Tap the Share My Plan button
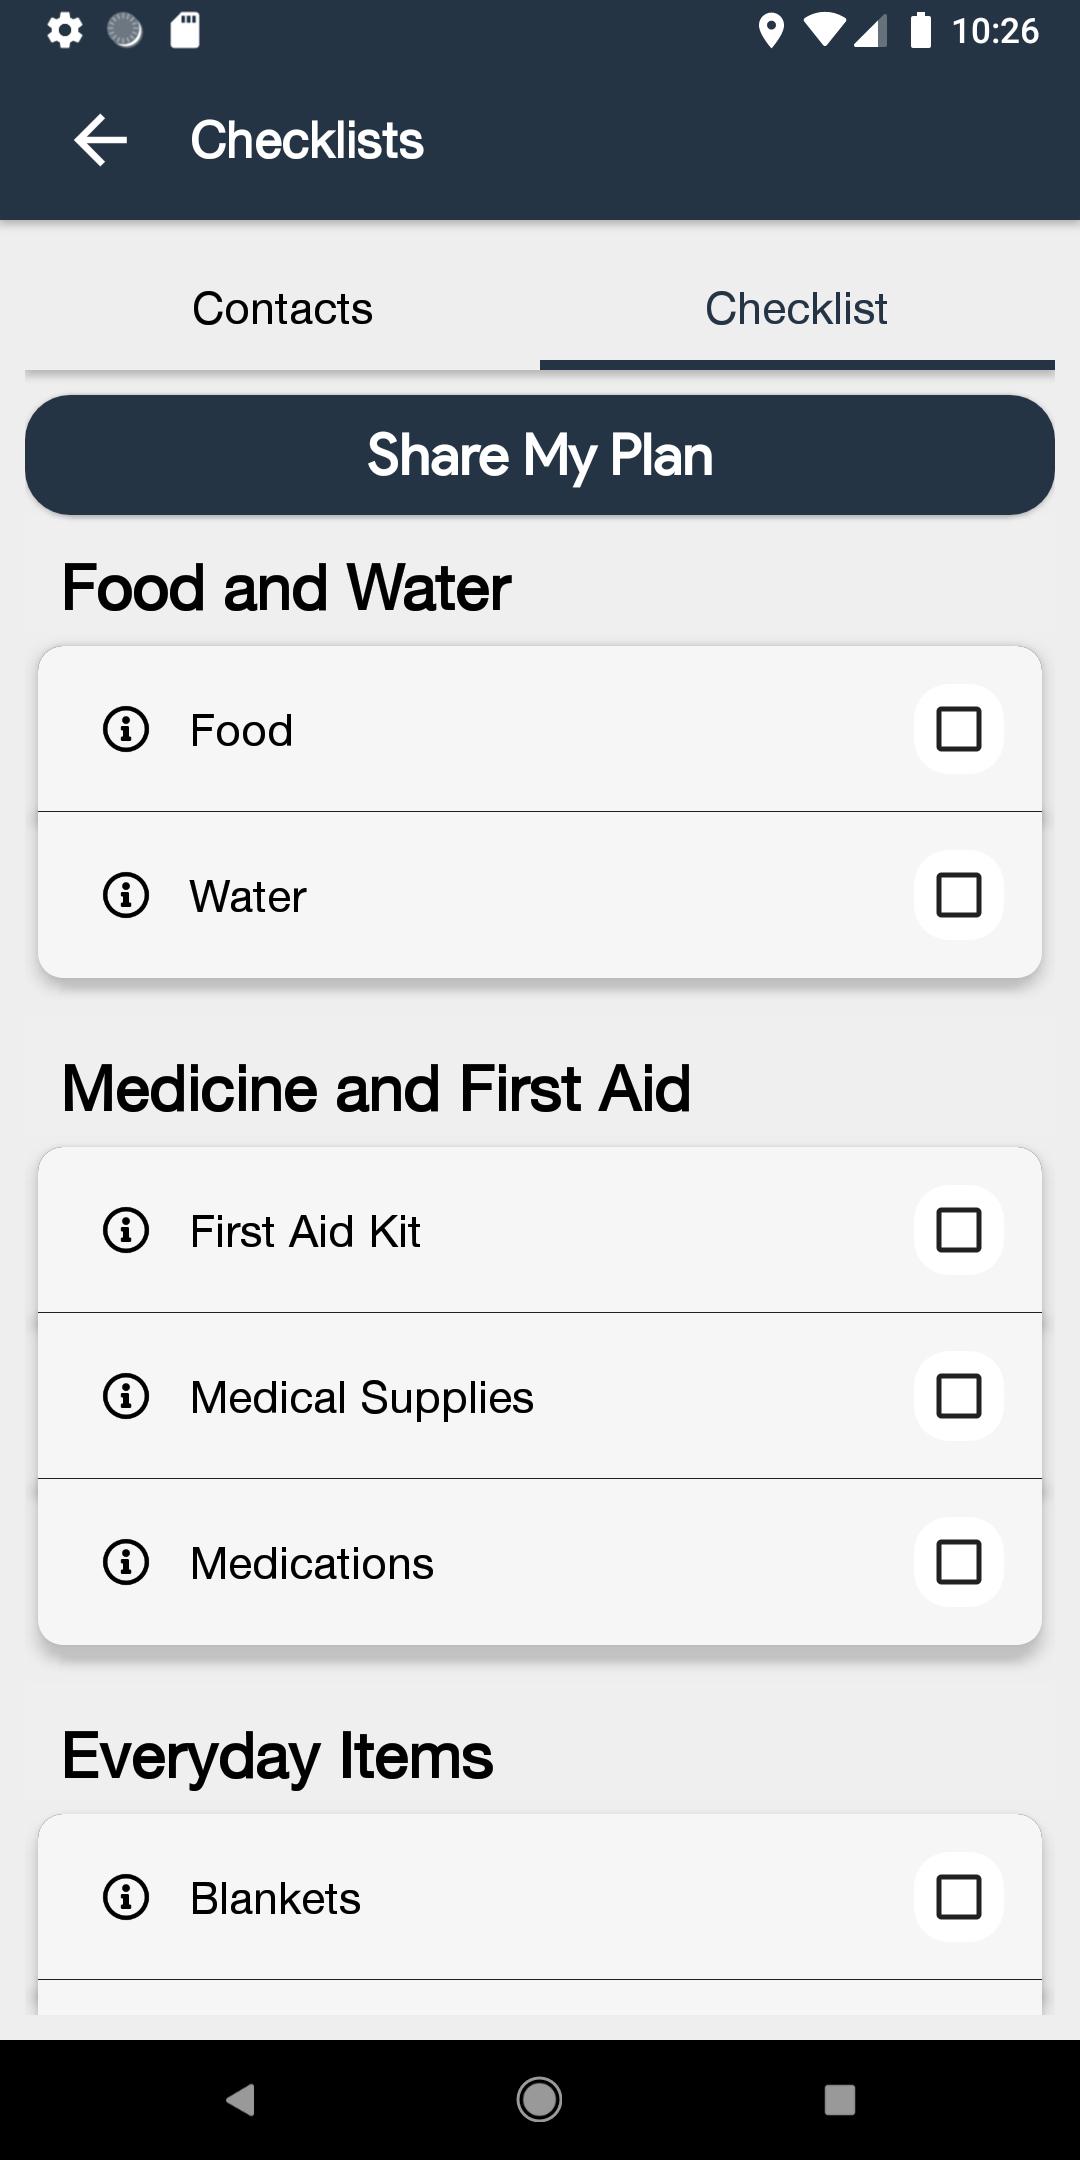Screen dimensions: 1080x2160 [x=540, y=455]
